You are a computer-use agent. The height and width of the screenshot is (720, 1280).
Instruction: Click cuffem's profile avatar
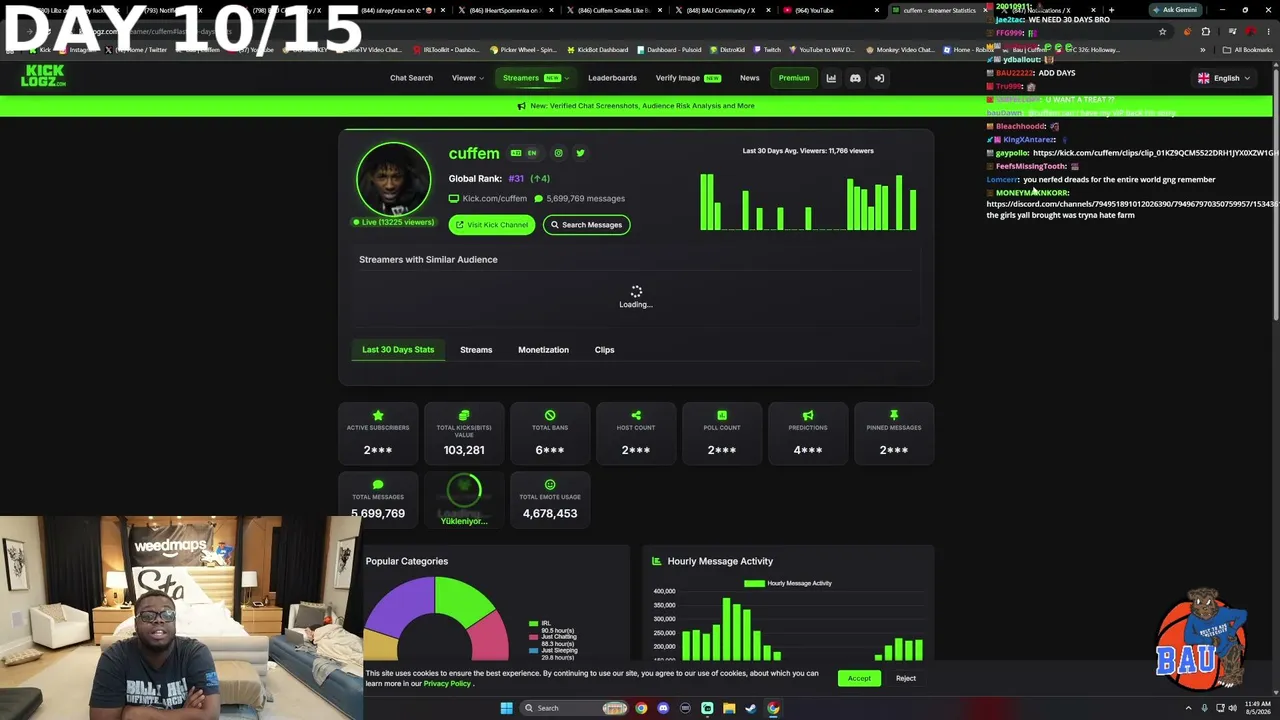pyautogui.click(x=394, y=179)
